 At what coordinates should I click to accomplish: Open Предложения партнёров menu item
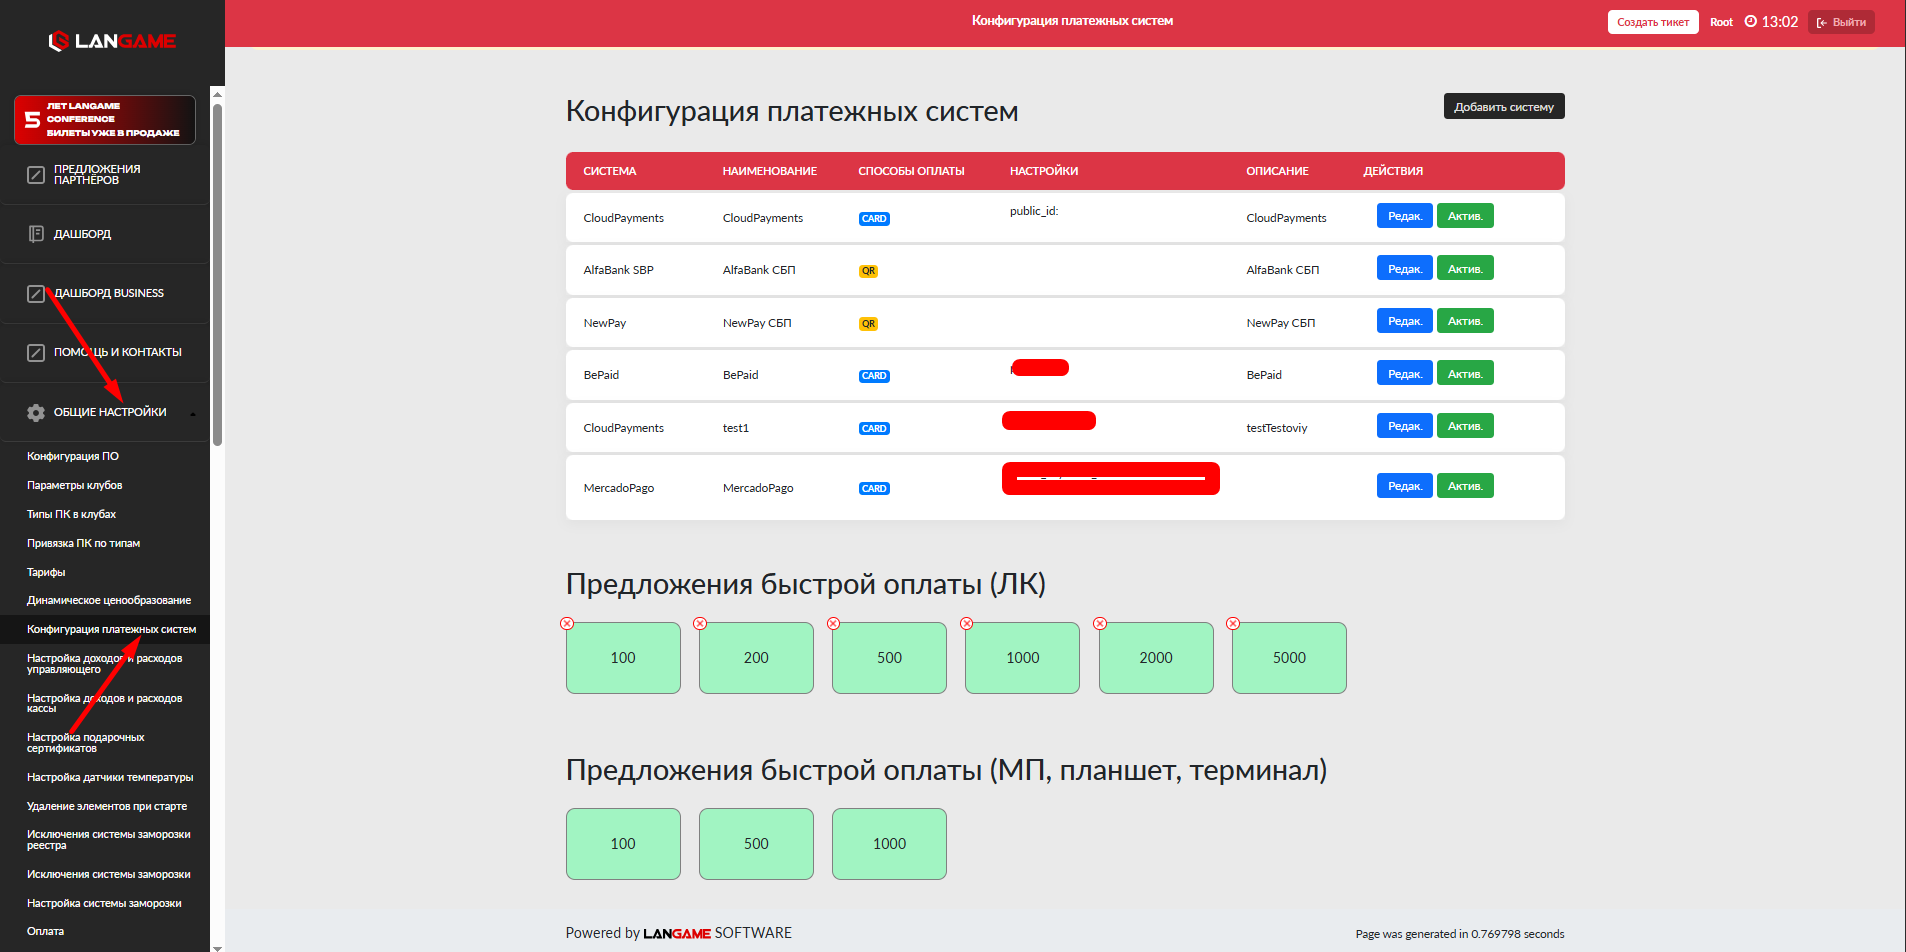pos(97,175)
